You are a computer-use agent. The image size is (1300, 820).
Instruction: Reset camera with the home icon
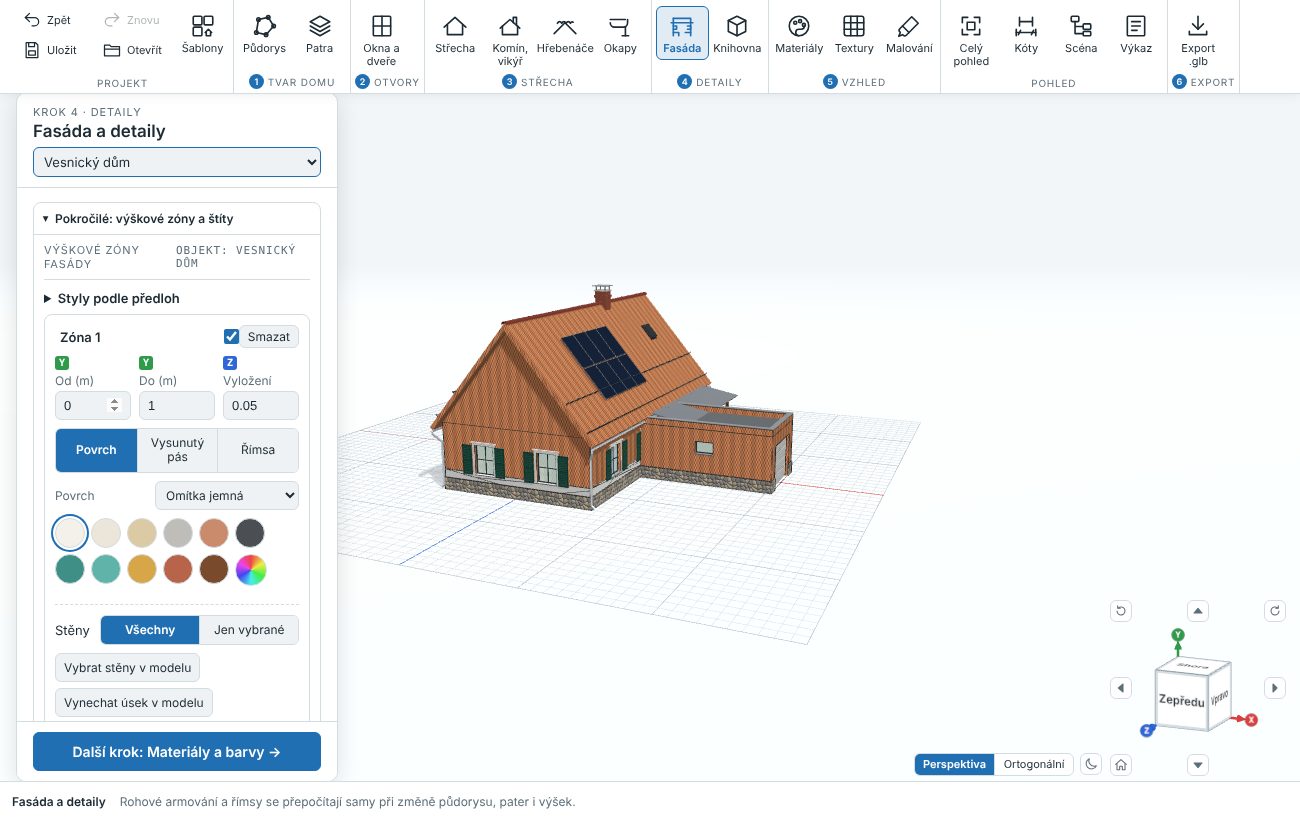[x=1122, y=765]
